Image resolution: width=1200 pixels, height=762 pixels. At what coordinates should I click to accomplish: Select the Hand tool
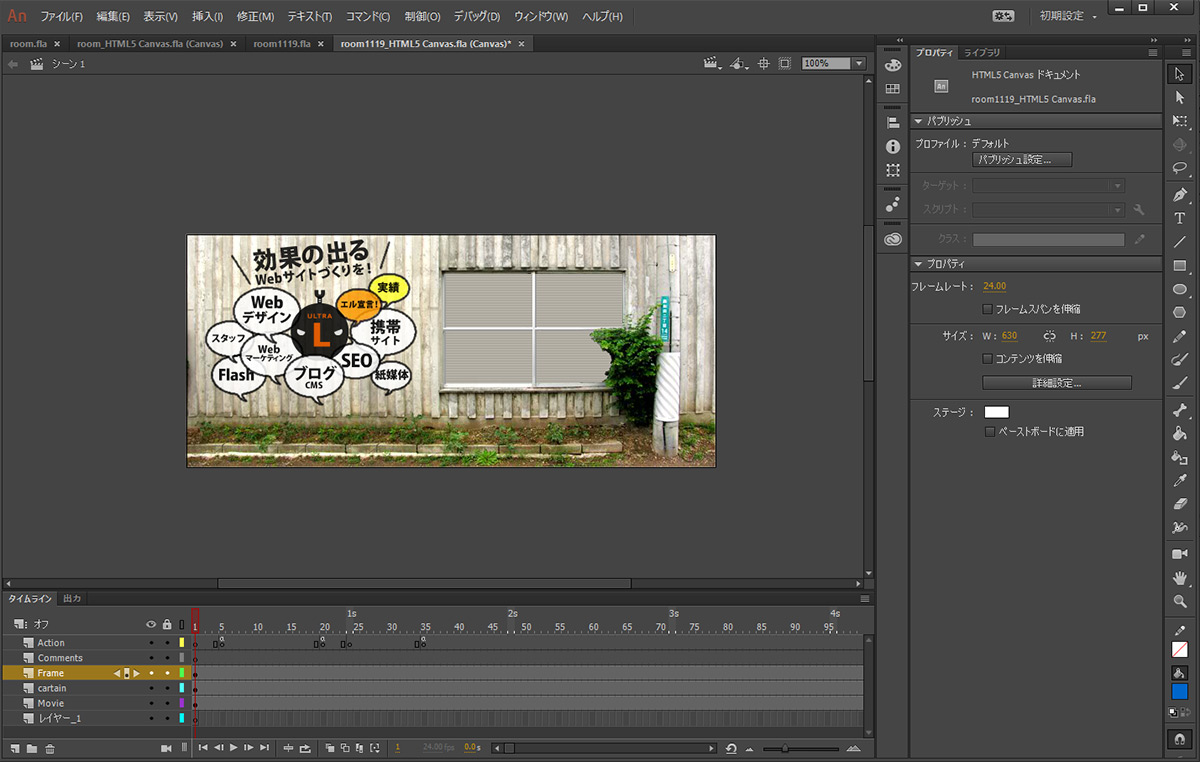1180,578
